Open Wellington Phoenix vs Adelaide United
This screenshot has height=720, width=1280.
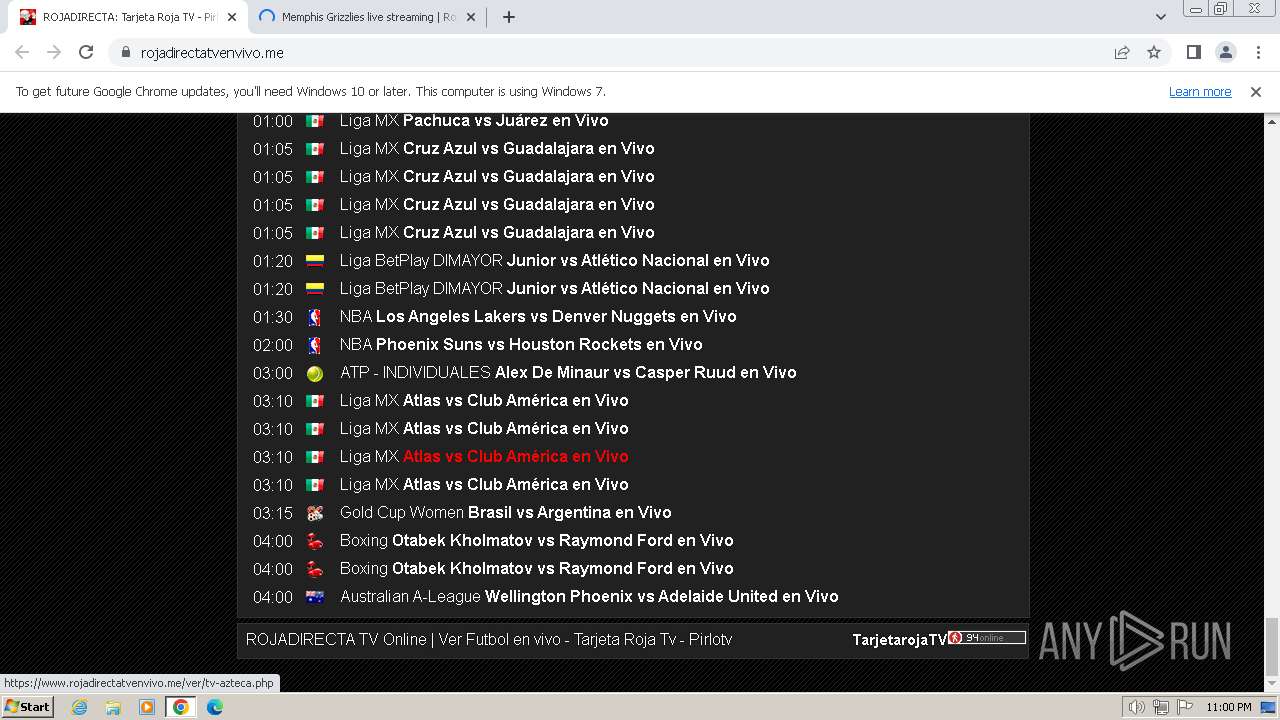click(x=661, y=596)
